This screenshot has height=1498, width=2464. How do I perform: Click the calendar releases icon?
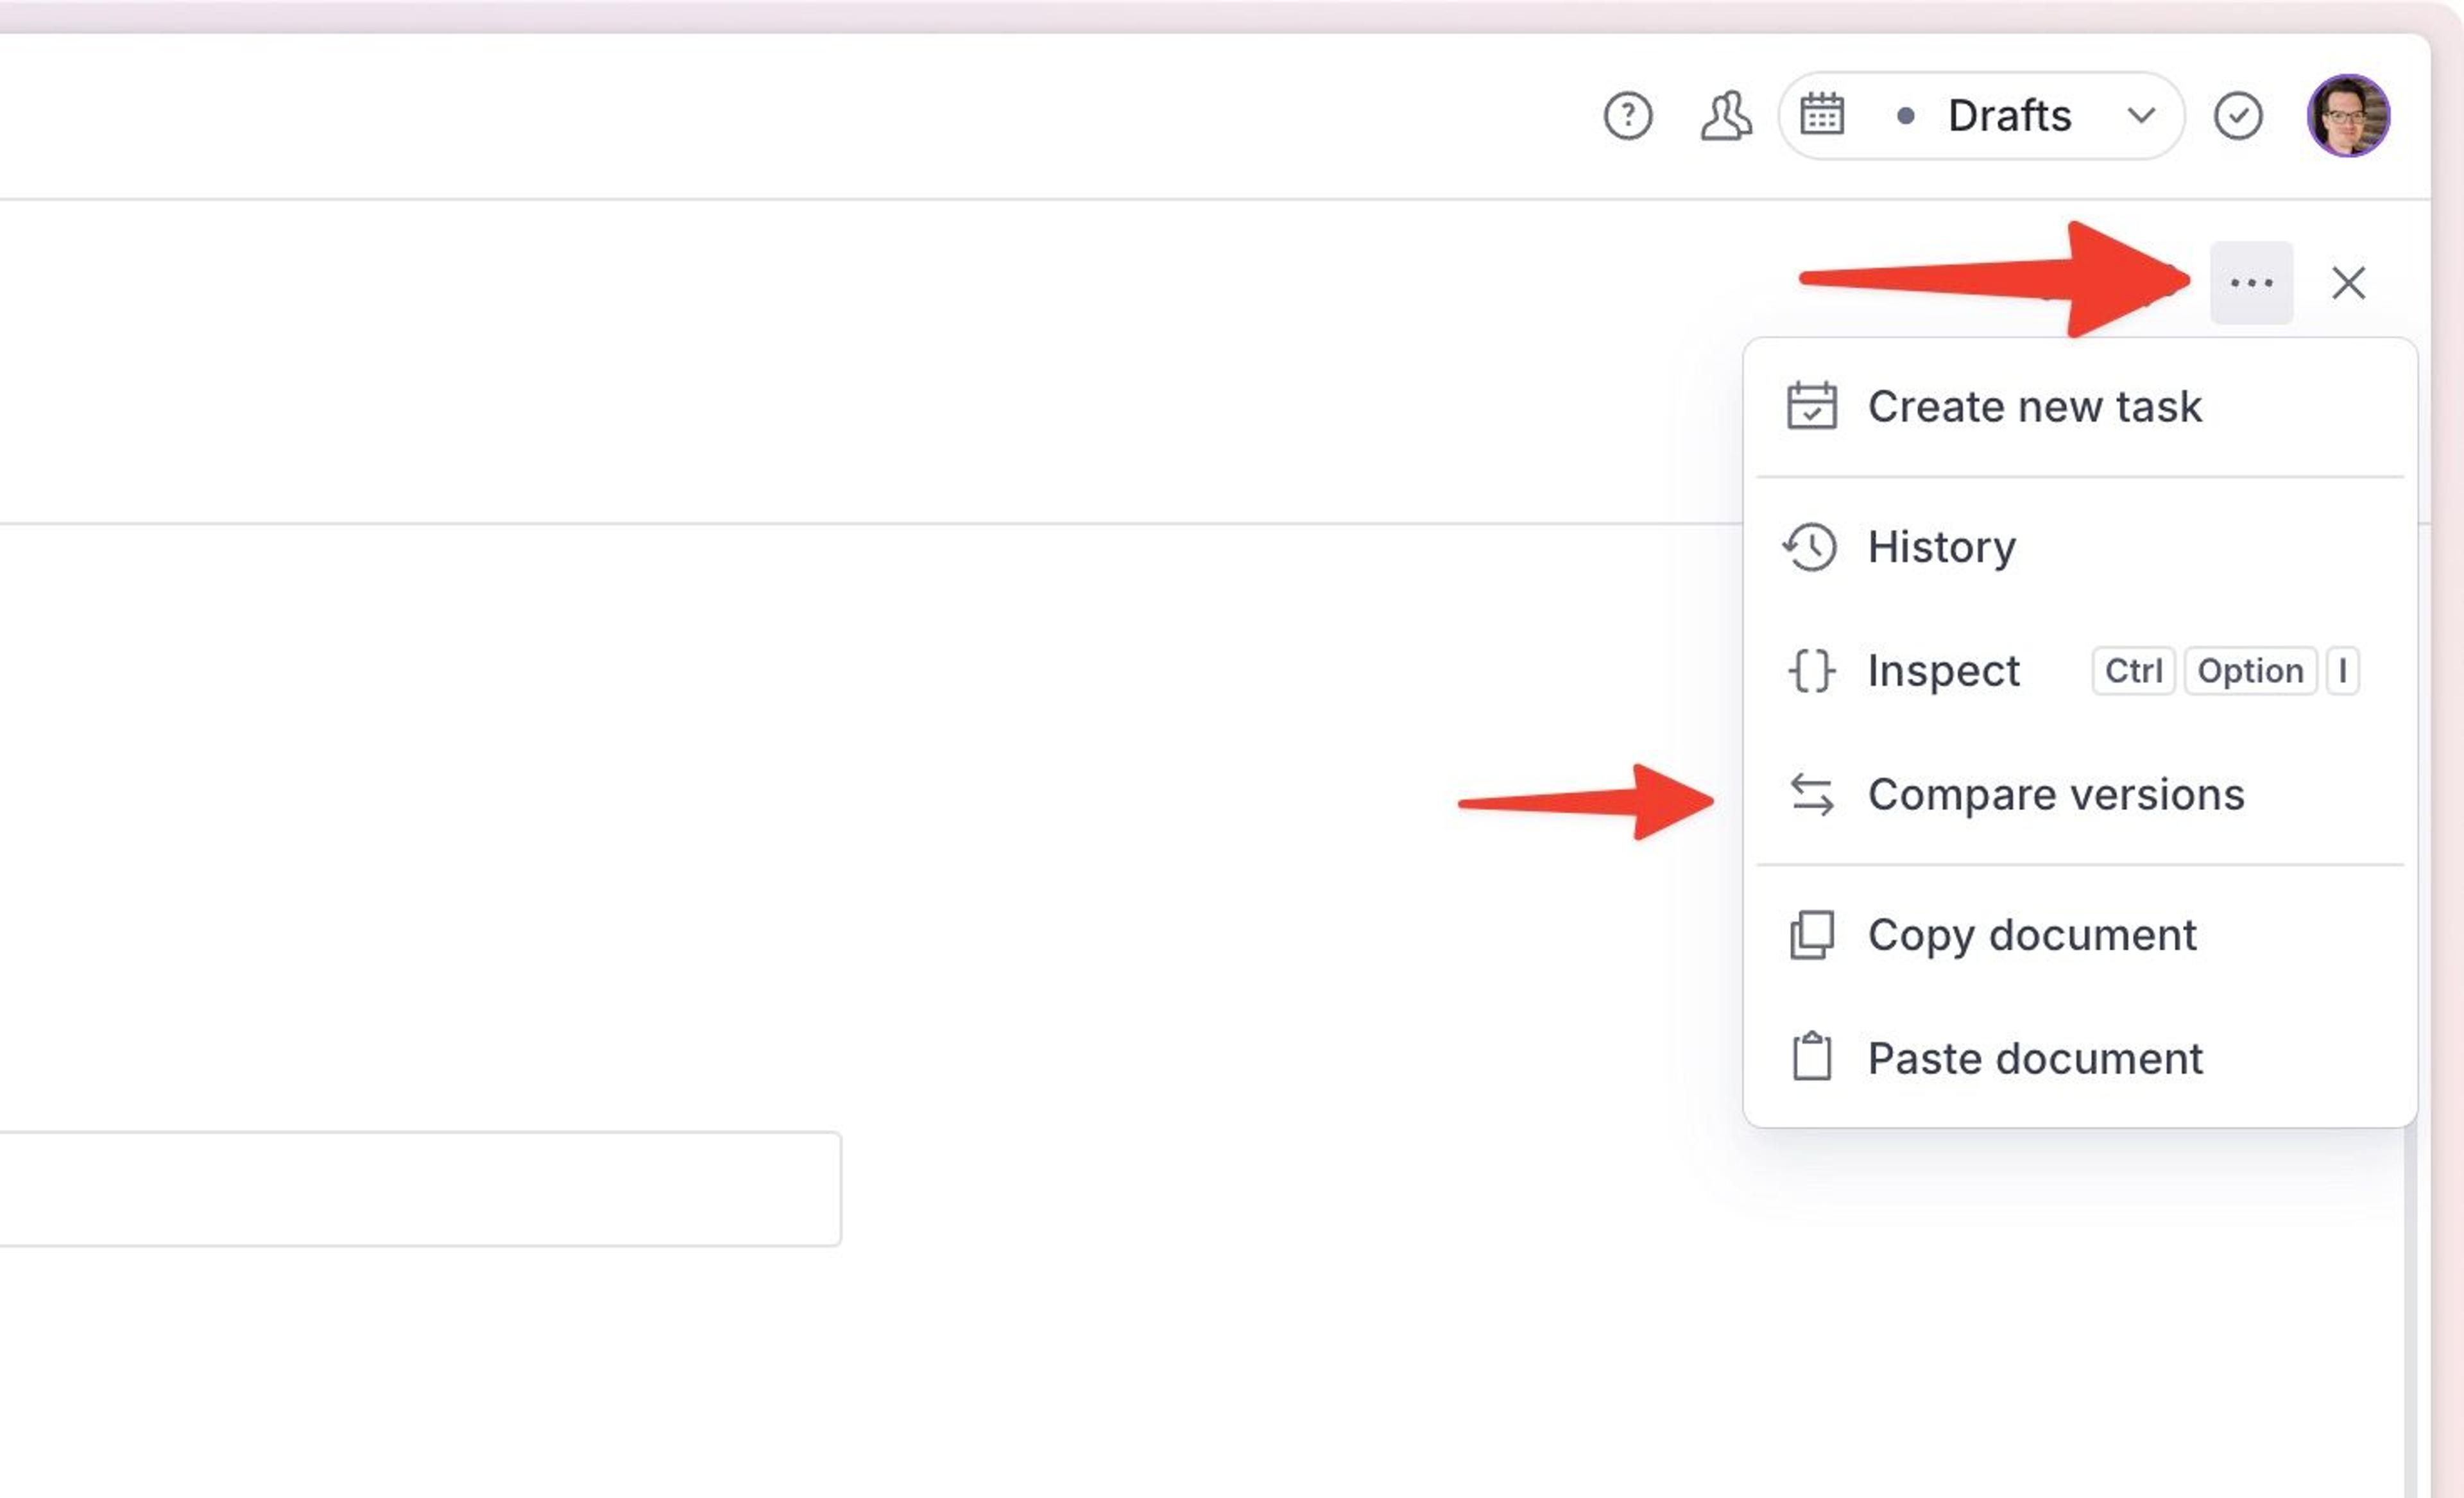(1821, 115)
